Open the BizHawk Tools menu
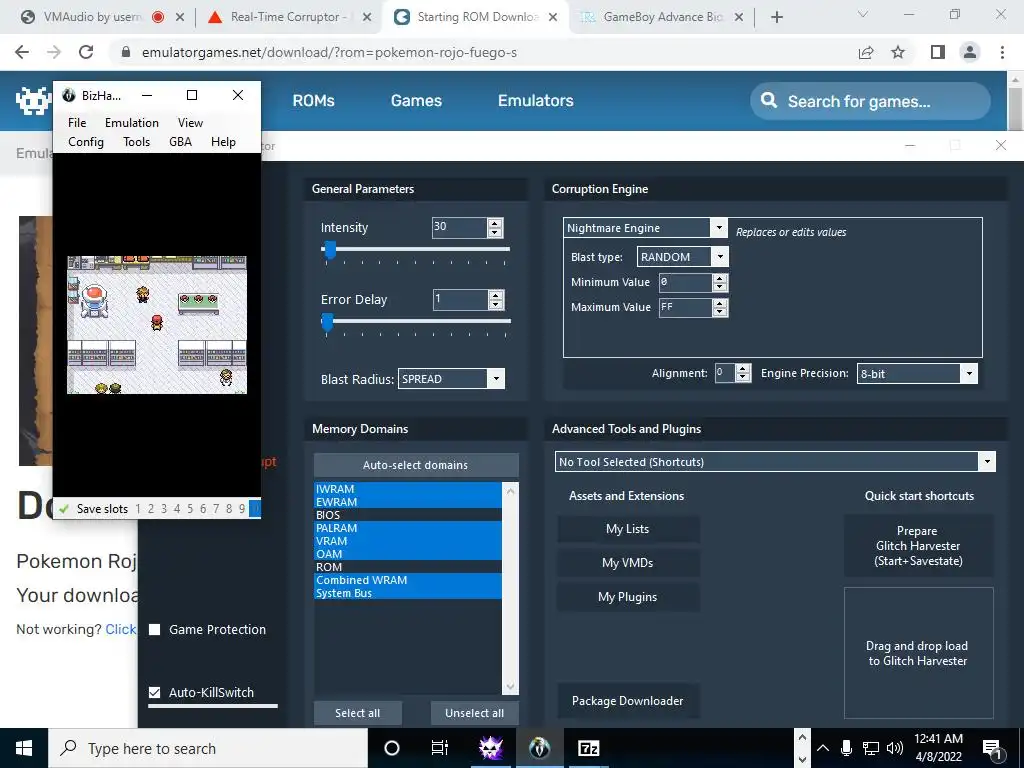Image resolution: width=1024 pixels, height=768 pixels. tap(136, 142)
